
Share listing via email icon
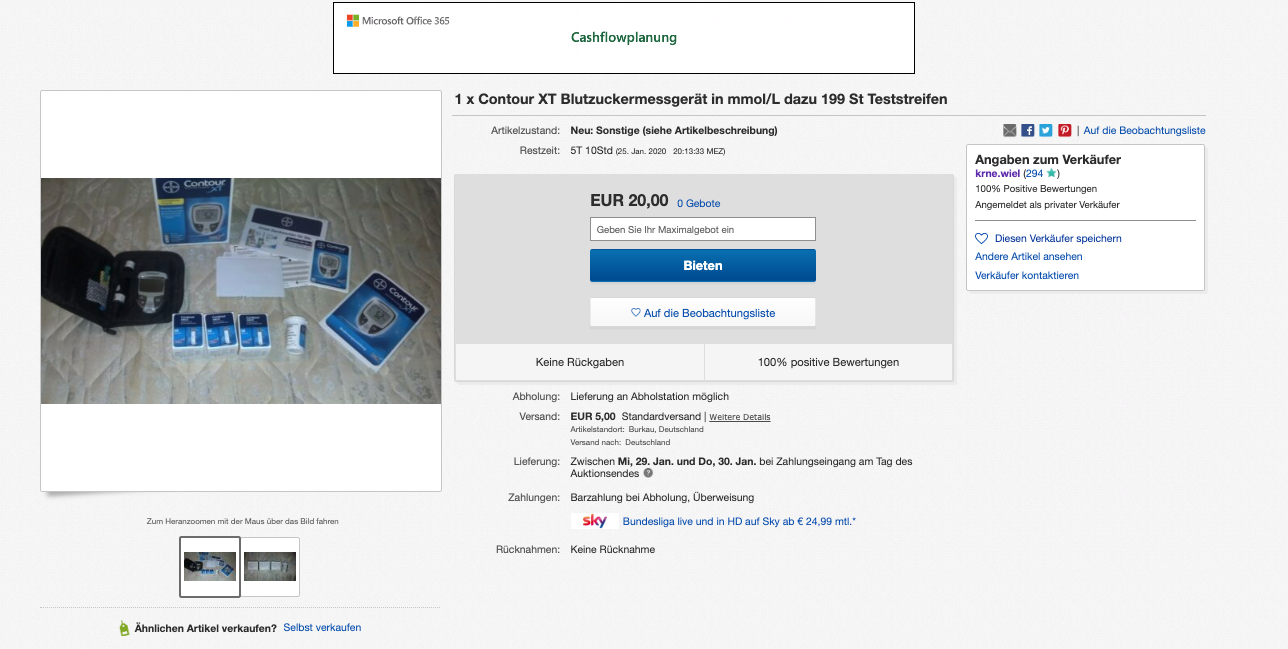click(x=1010, y=131)
